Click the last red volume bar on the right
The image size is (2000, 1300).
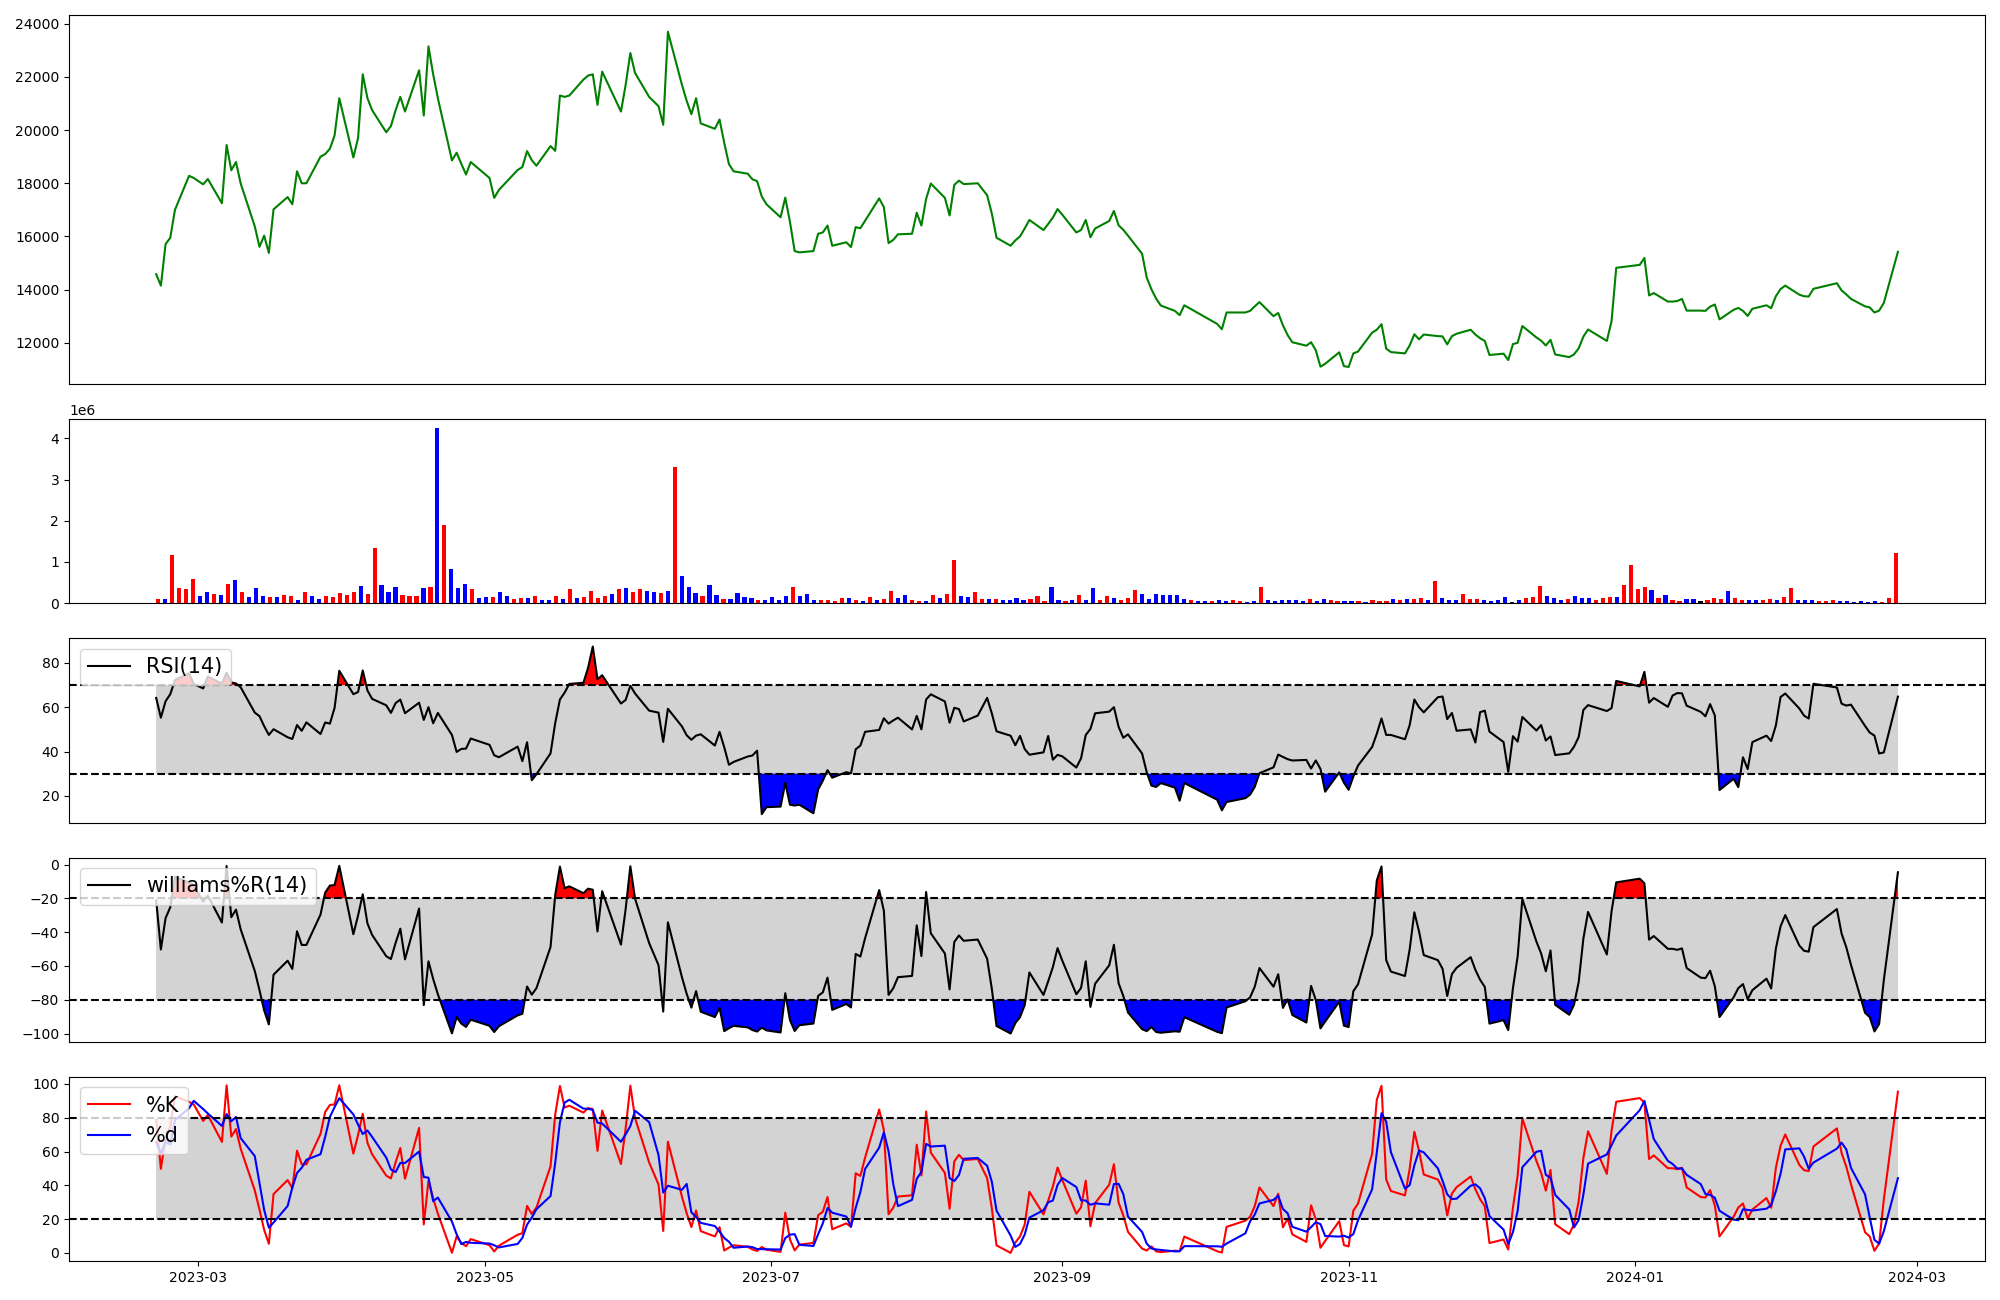pos(1895,578)
